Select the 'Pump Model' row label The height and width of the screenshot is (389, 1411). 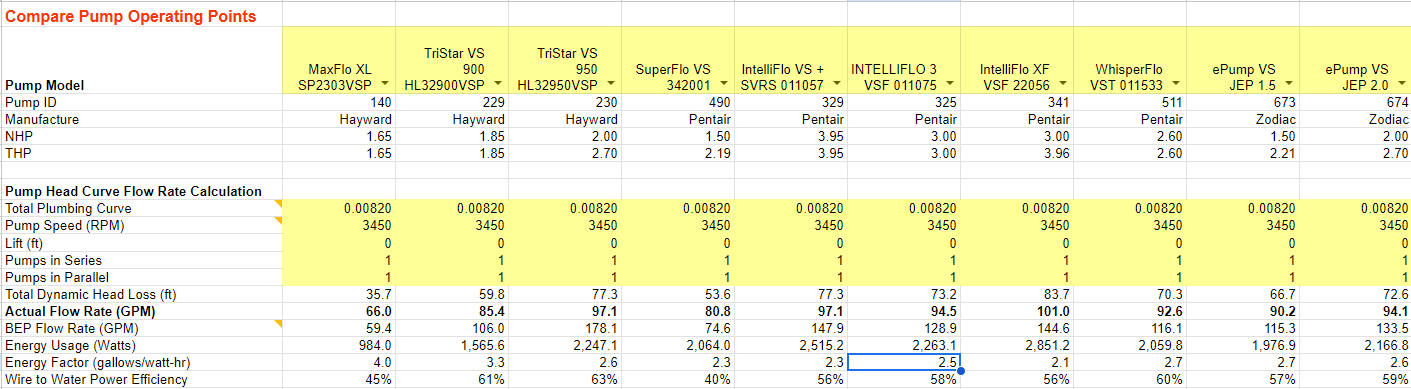44,86
